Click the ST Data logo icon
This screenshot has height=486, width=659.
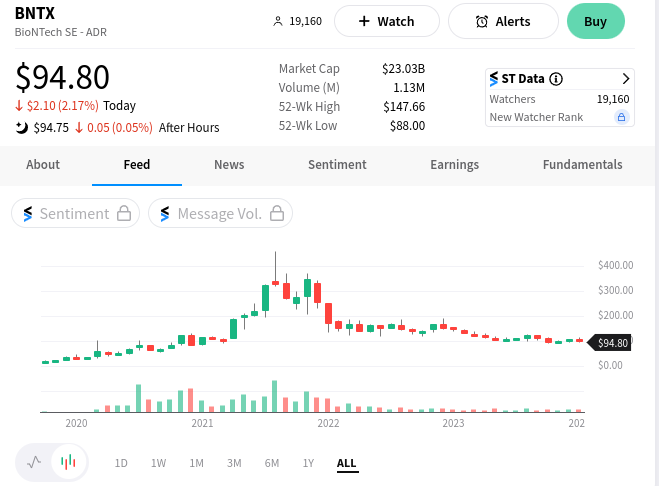pos(493,79)
